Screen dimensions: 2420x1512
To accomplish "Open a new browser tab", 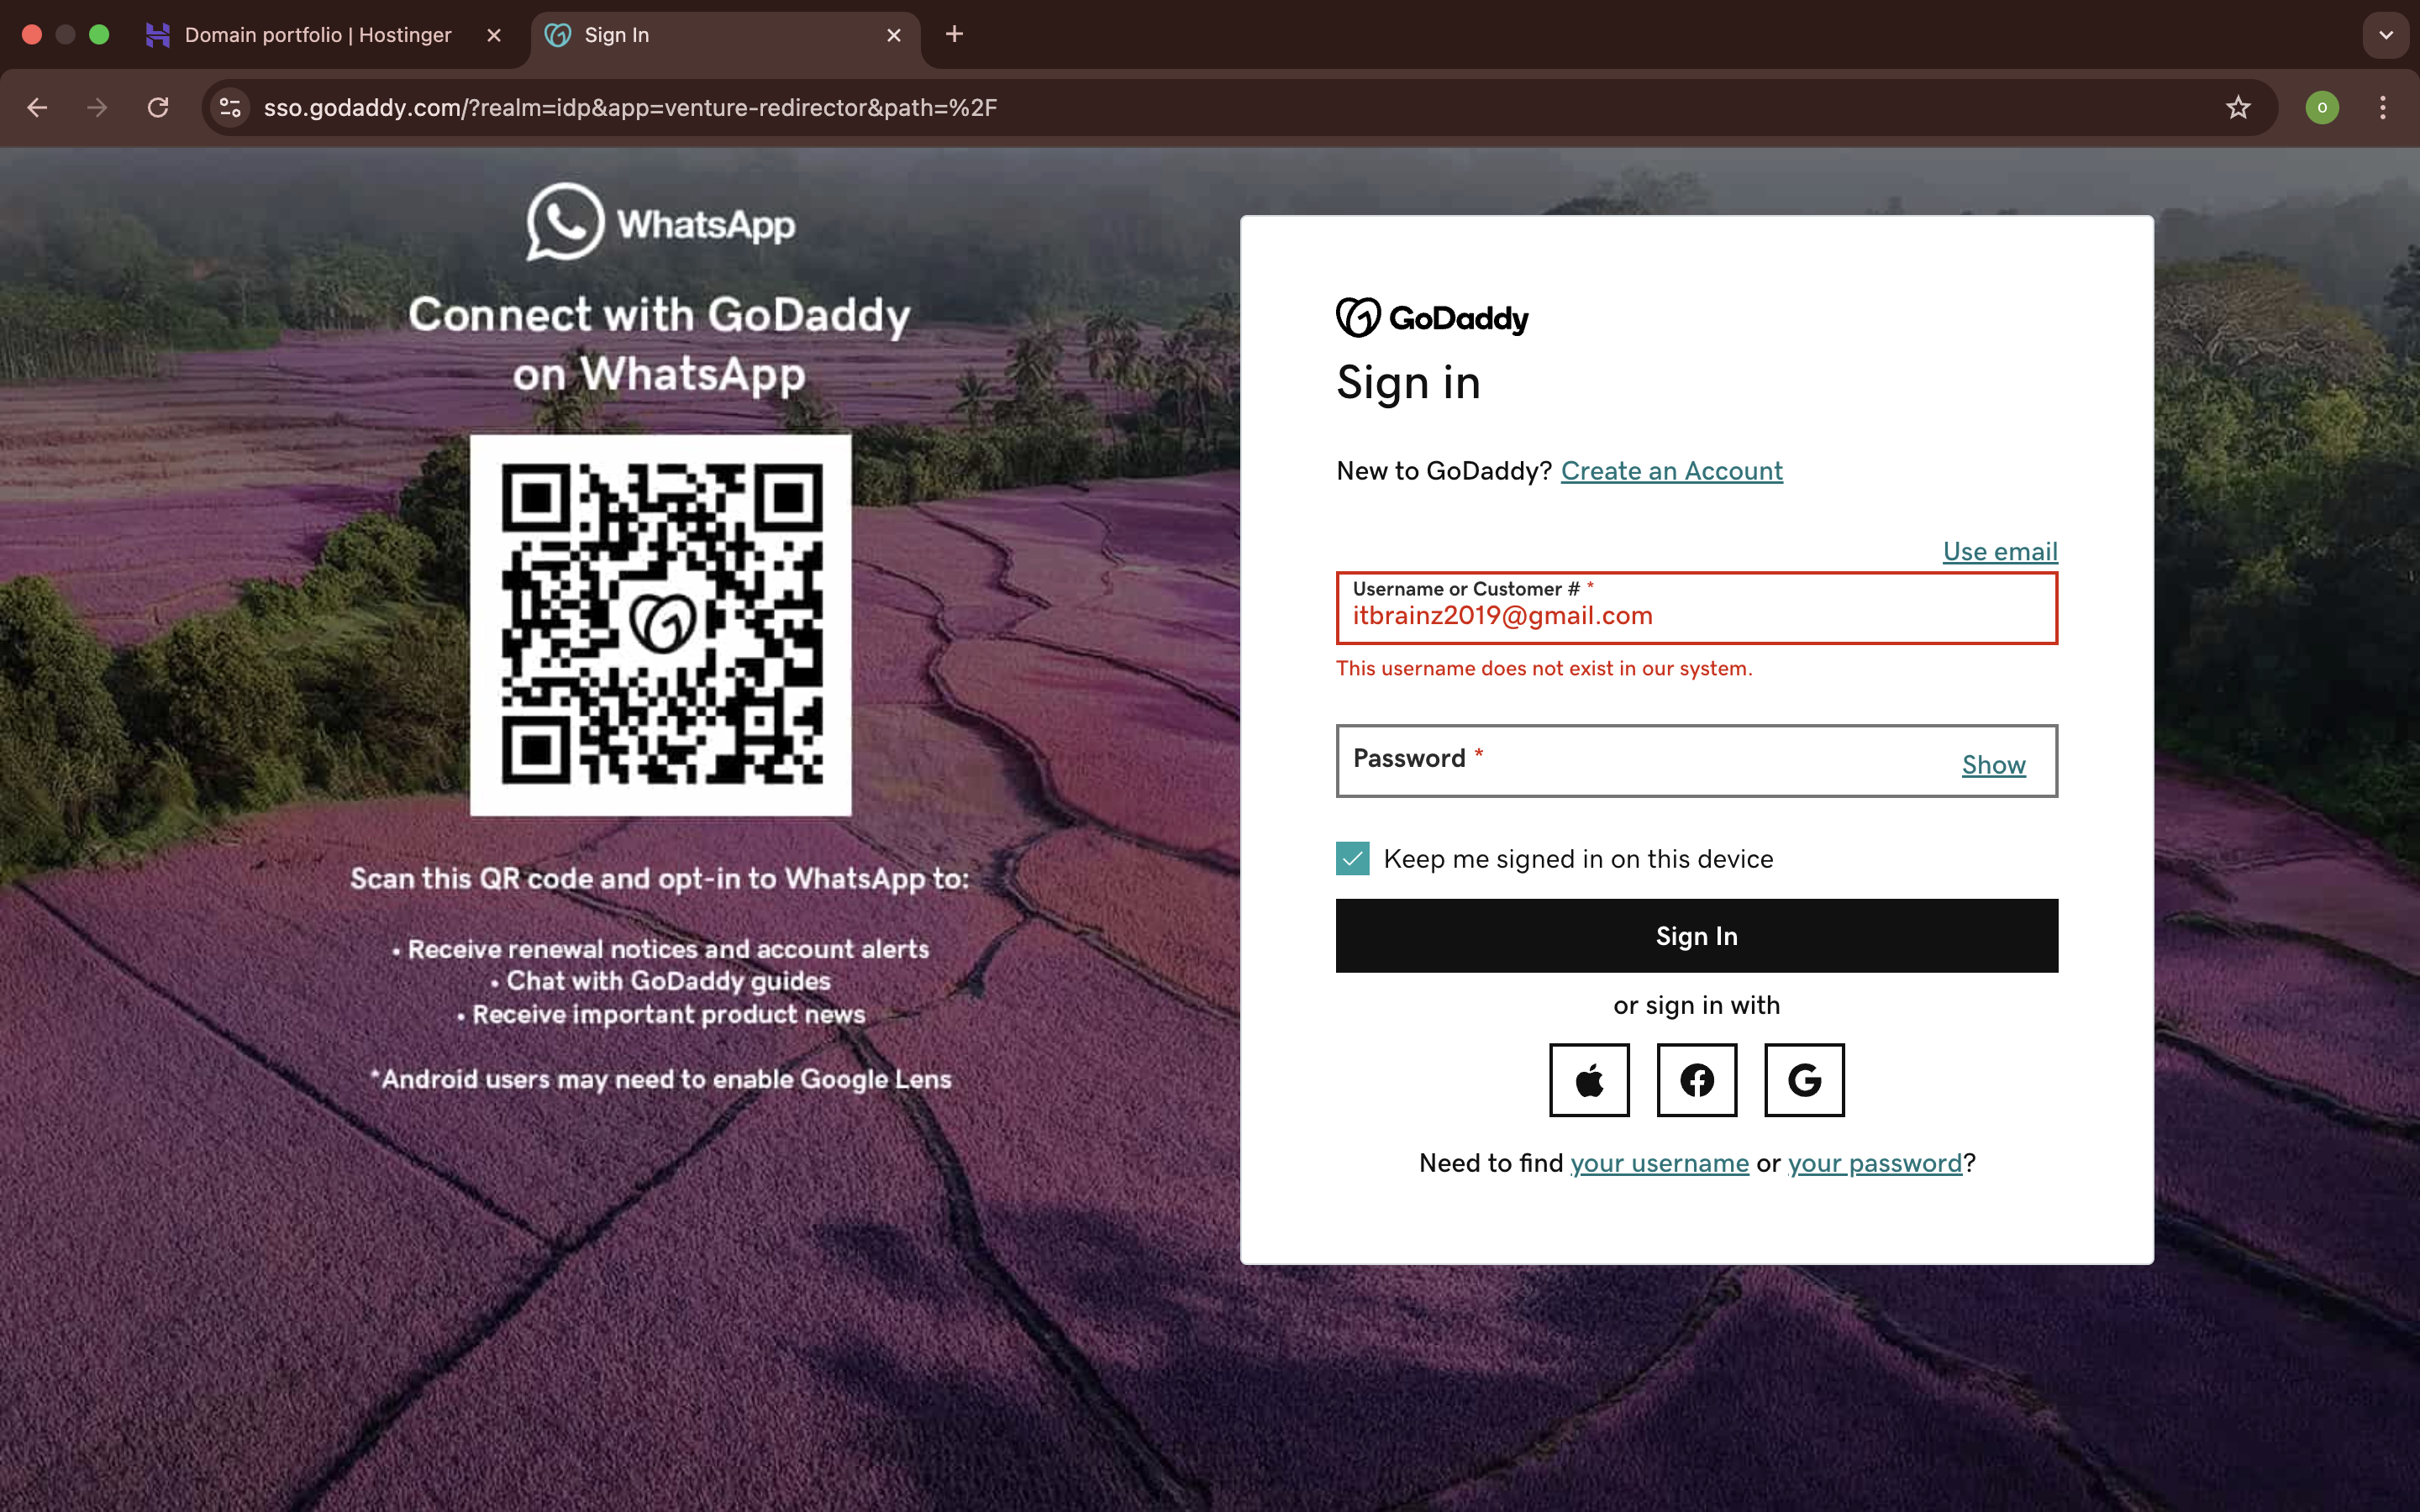I will 954,35.
